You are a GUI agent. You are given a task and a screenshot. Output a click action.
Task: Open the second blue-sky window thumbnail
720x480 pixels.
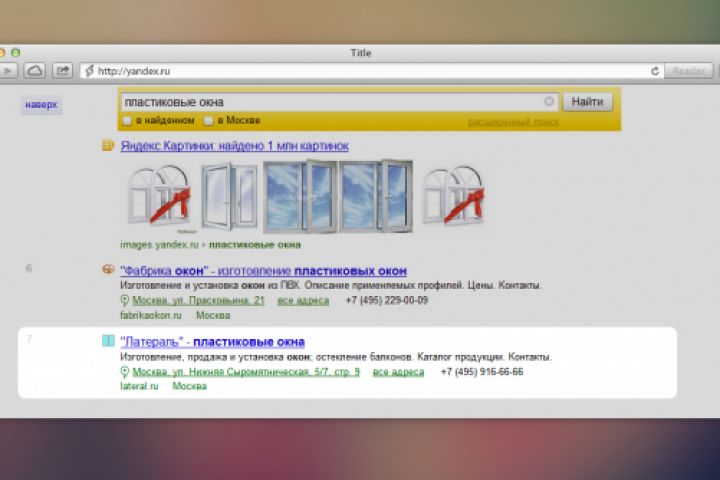(x=376, y=197)
